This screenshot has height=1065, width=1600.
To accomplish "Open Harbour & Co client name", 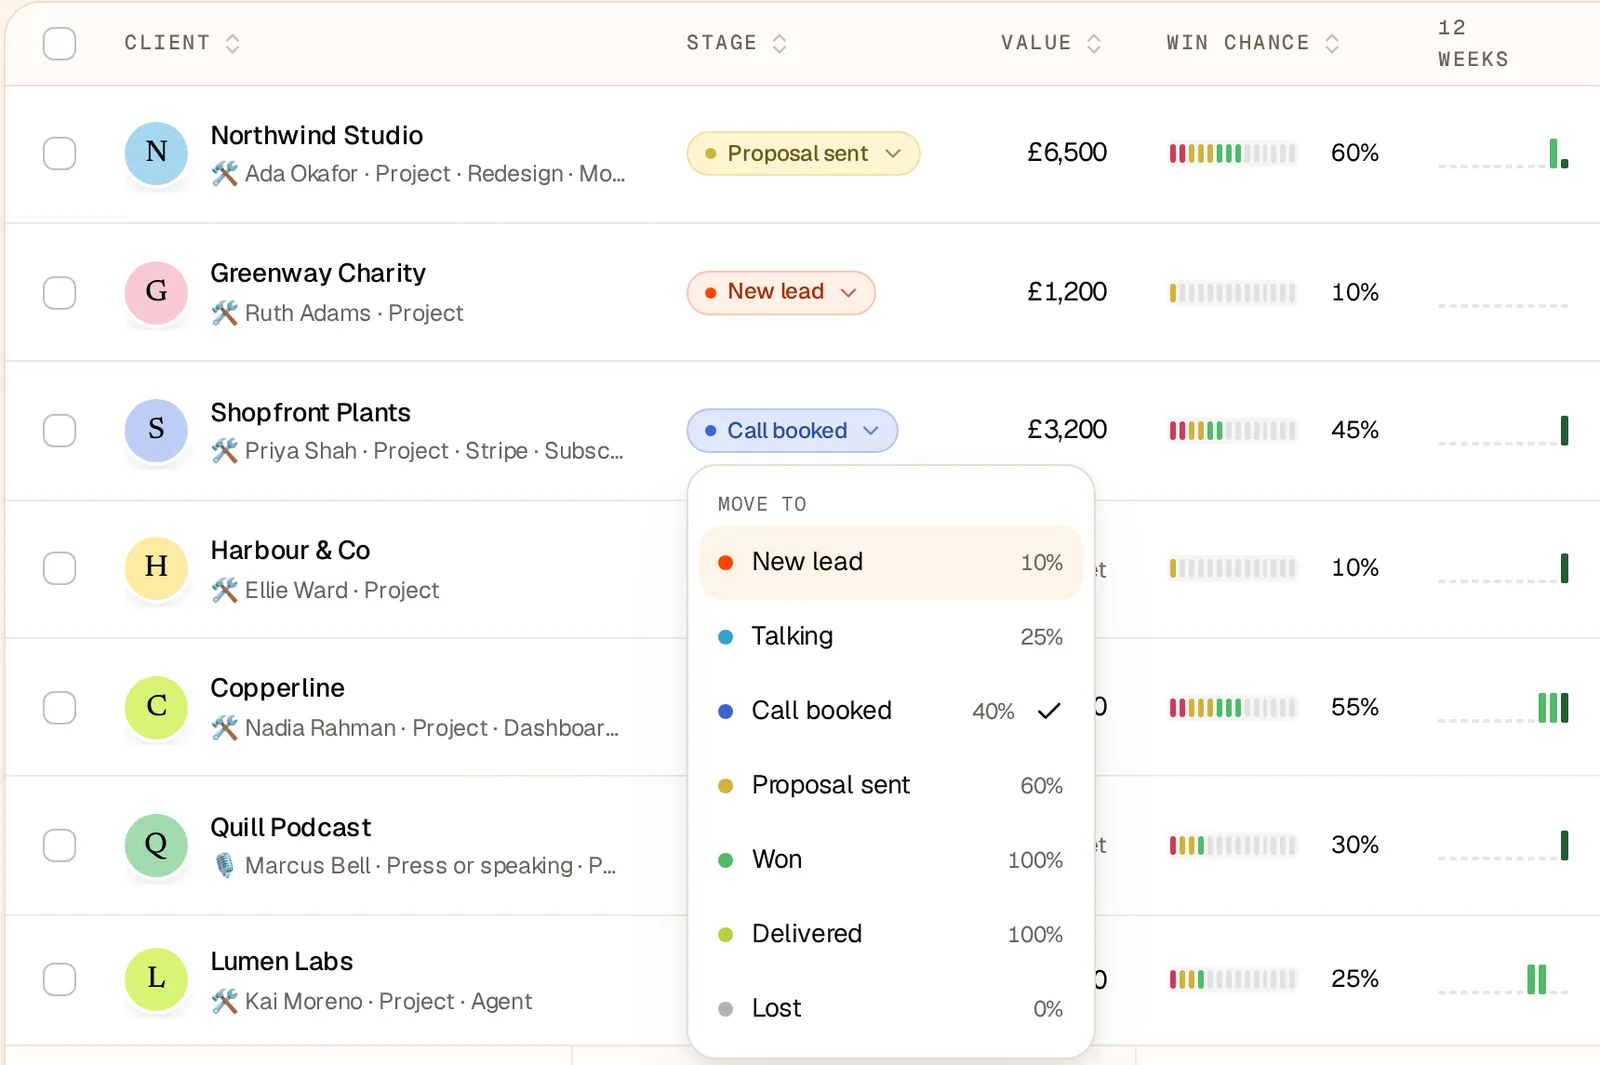I will click(x=290, y=550).
